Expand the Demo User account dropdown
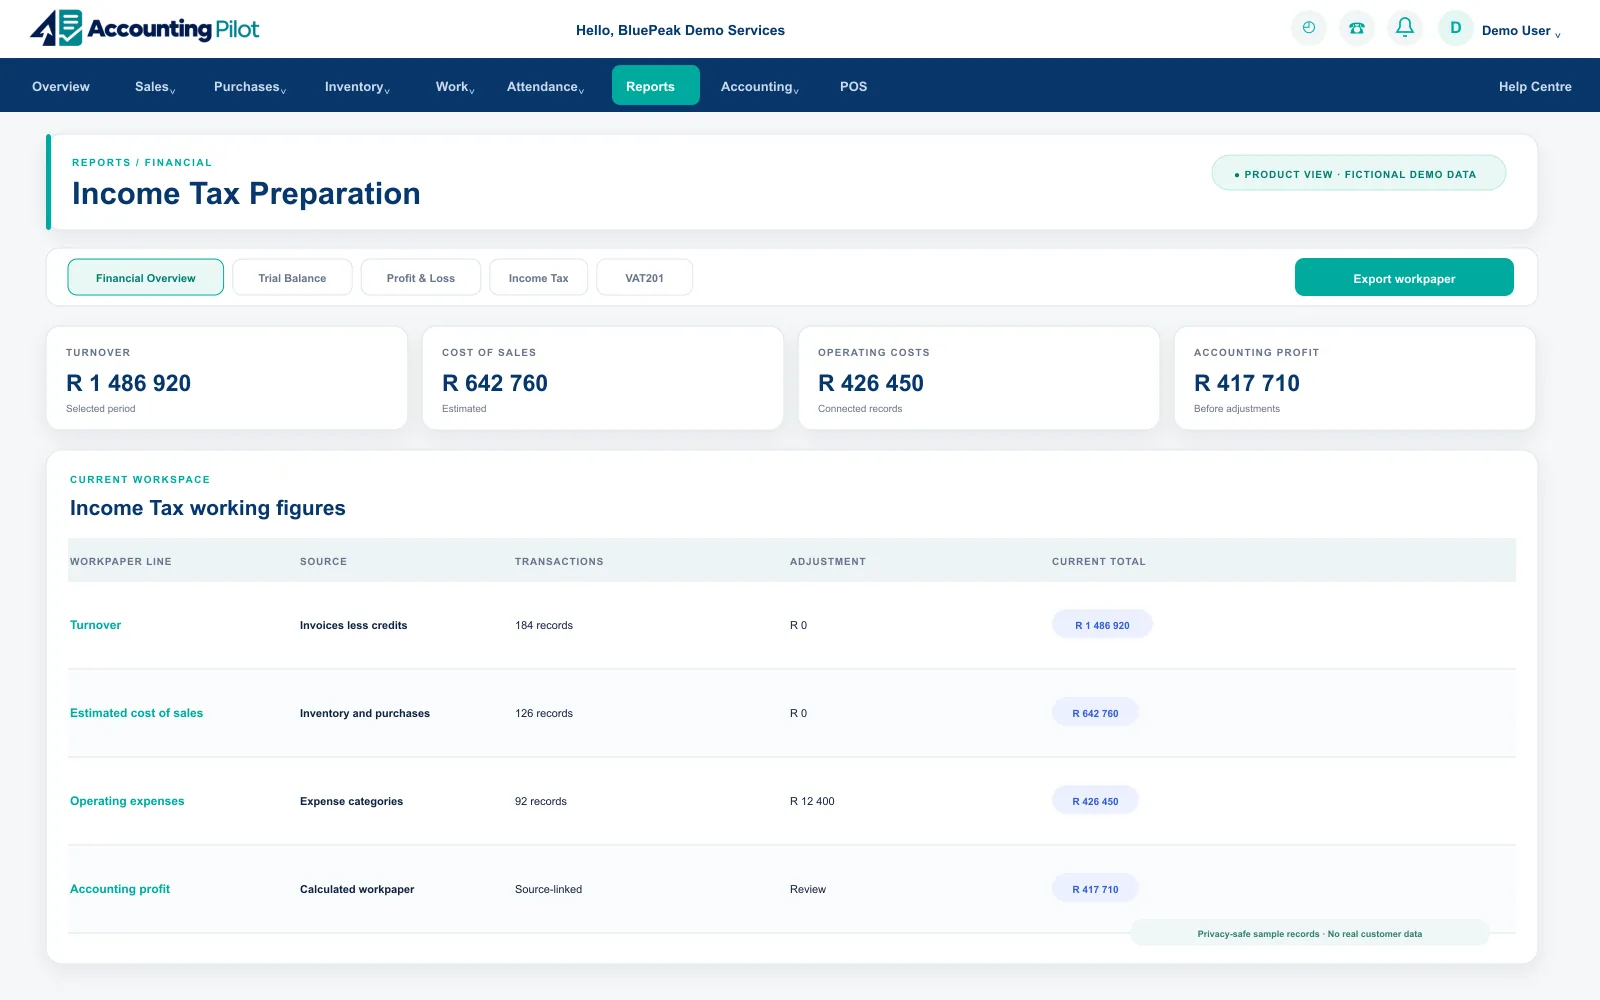This screenshot has width=1600, height=1000. point(1521,31)
